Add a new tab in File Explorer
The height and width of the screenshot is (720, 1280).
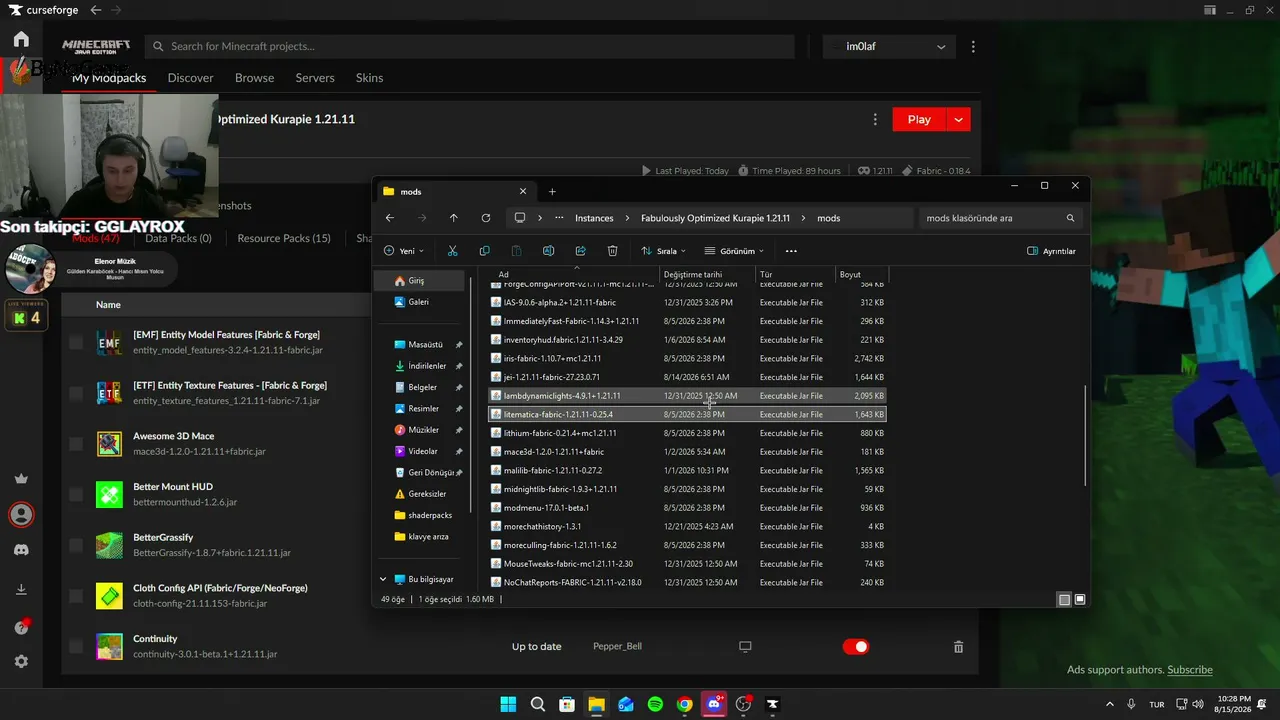(x=552, y=192)
